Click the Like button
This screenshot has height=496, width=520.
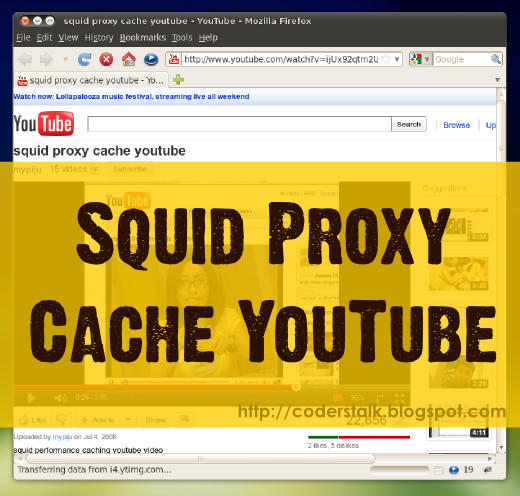32,420
